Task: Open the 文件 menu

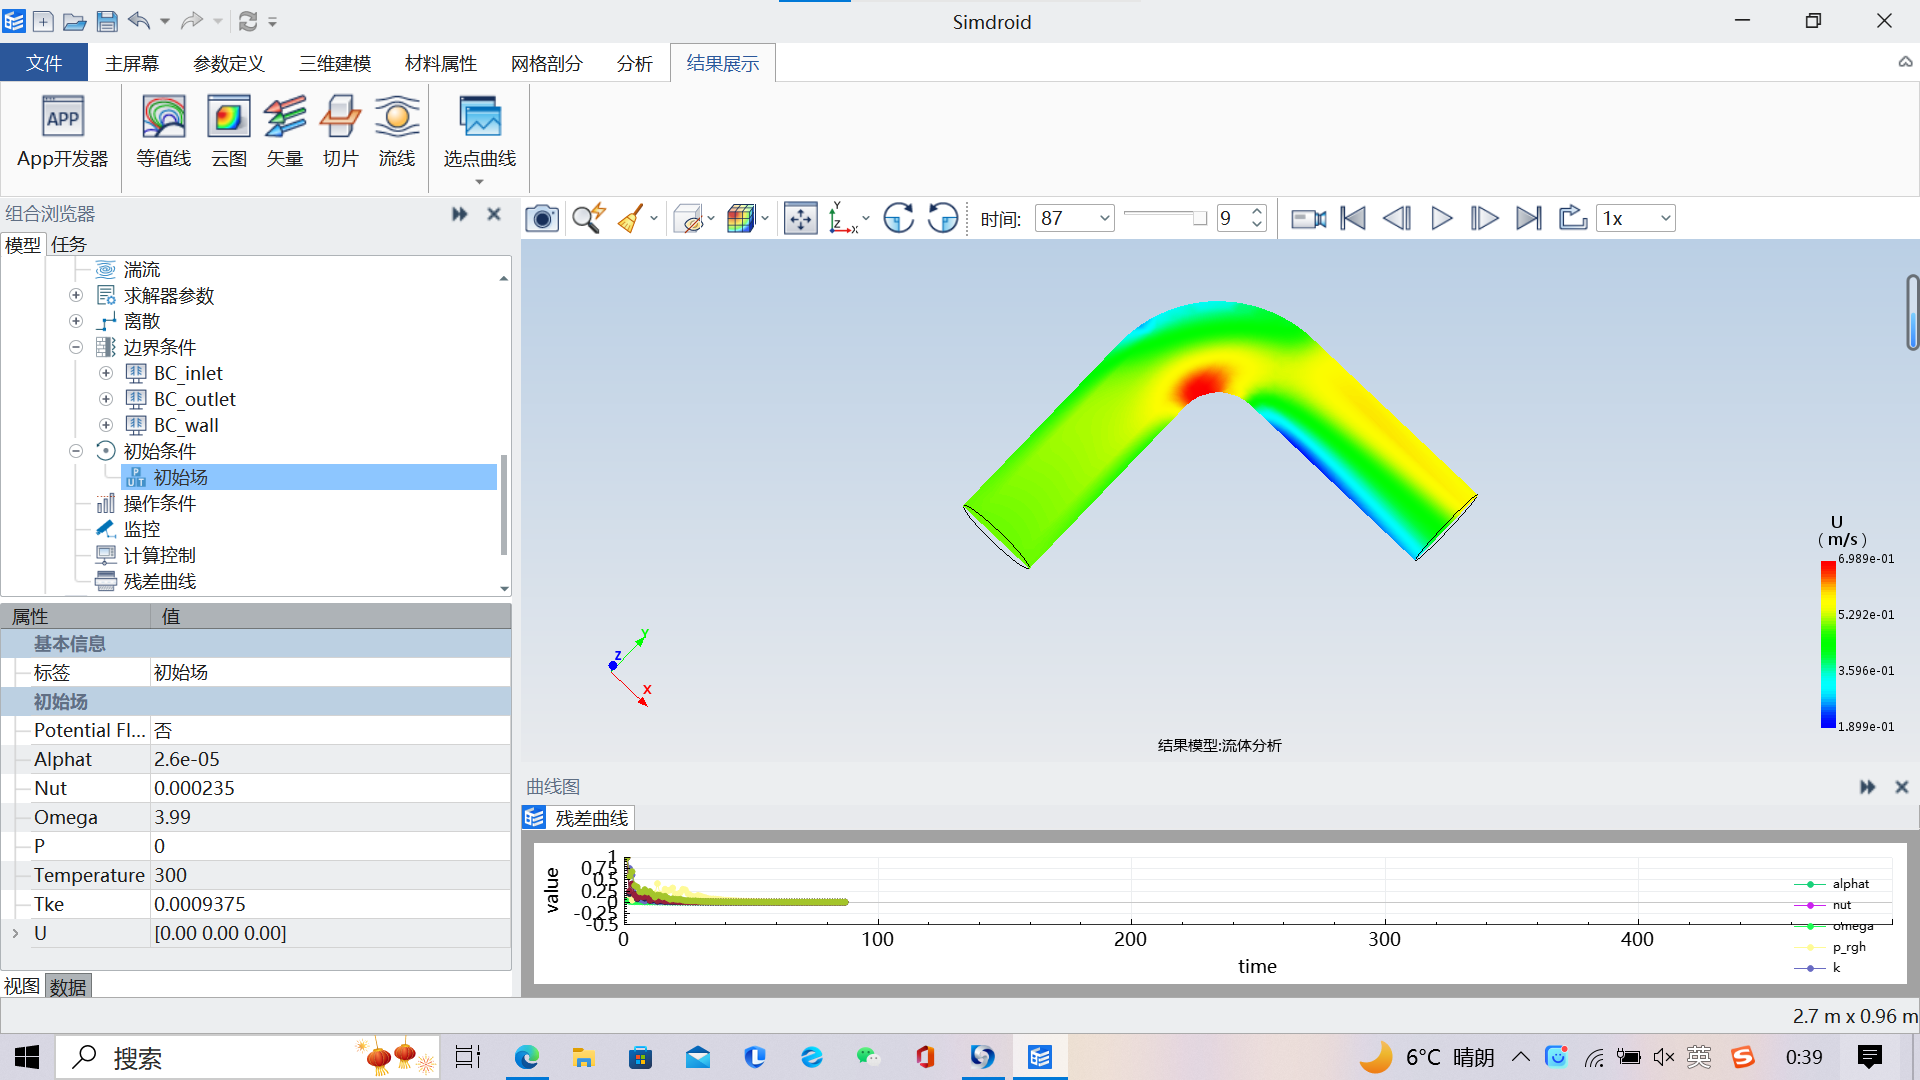Action: pos(44,63)
